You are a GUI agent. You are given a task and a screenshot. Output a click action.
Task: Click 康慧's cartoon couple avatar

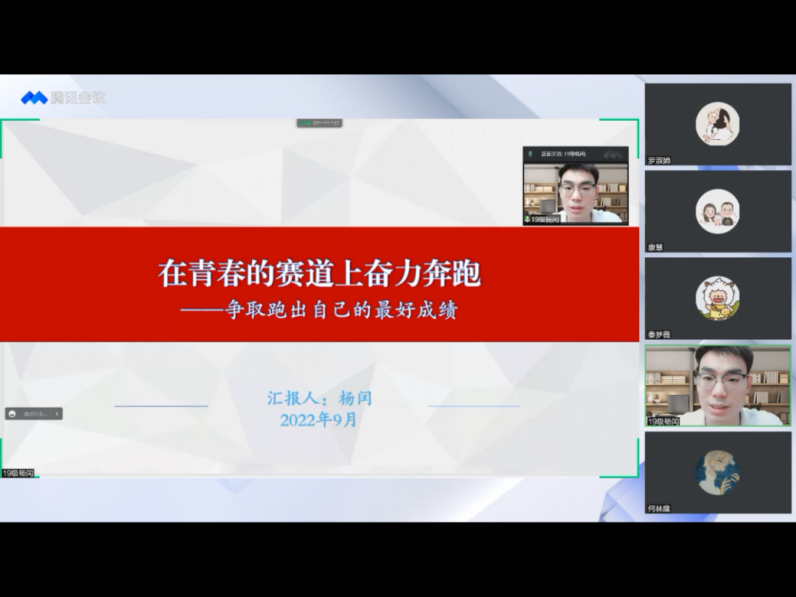(x=717, y=209)
